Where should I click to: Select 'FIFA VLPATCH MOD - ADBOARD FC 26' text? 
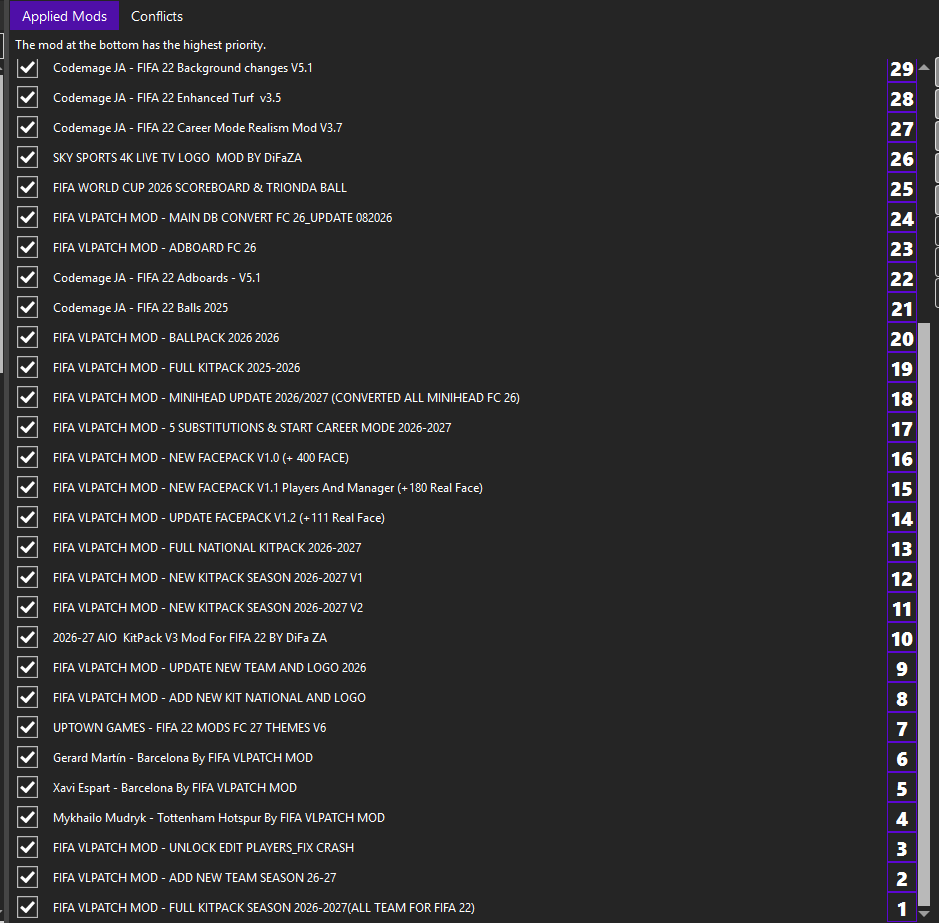coord(155,247)
